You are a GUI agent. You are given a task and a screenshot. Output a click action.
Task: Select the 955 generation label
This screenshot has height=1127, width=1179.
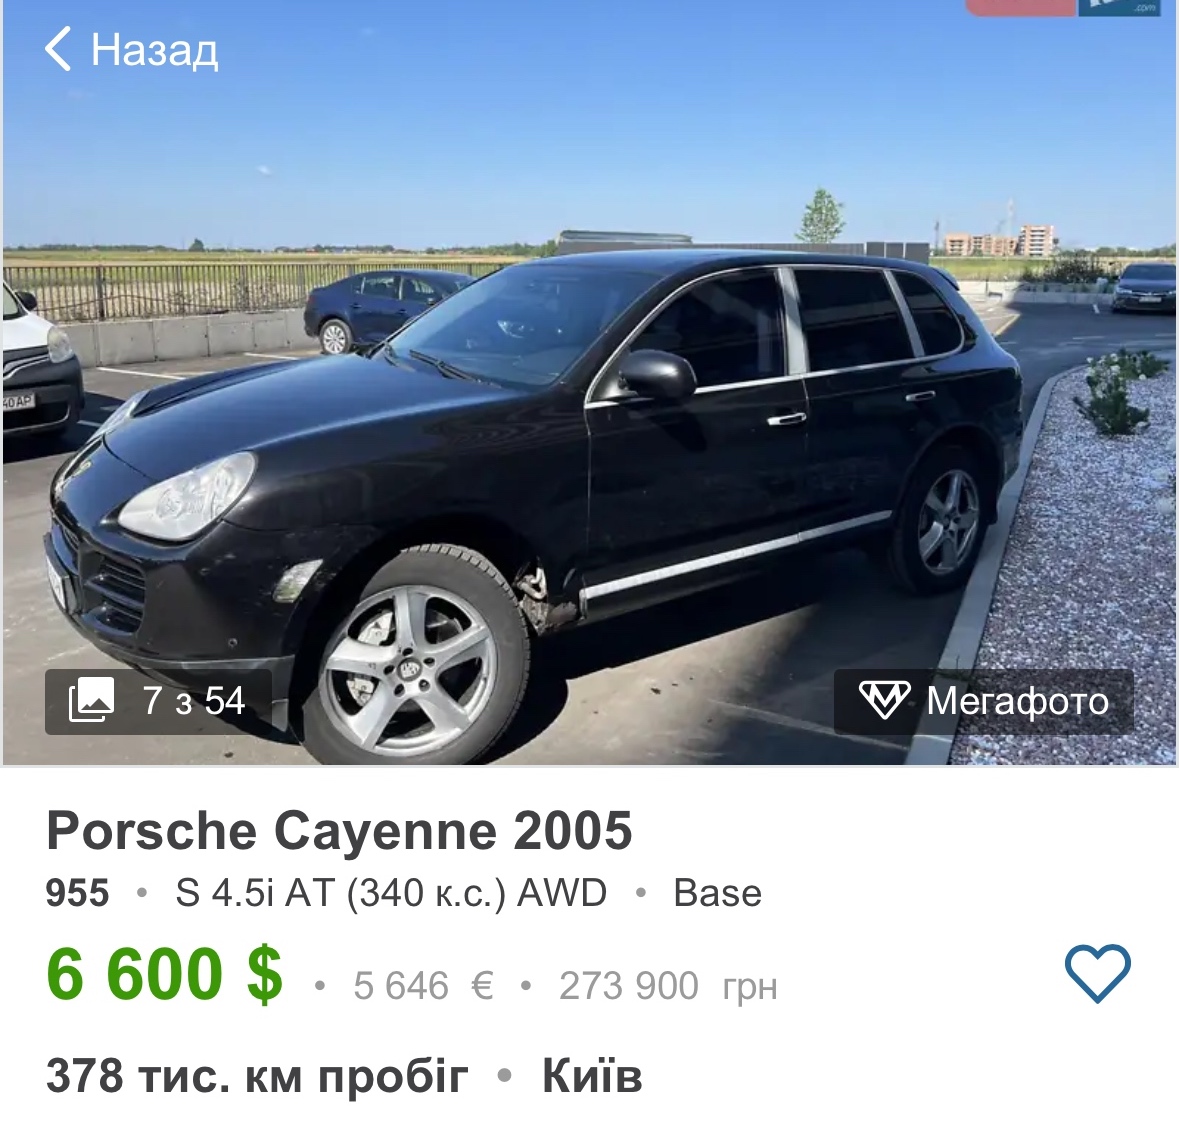point(77,893)
